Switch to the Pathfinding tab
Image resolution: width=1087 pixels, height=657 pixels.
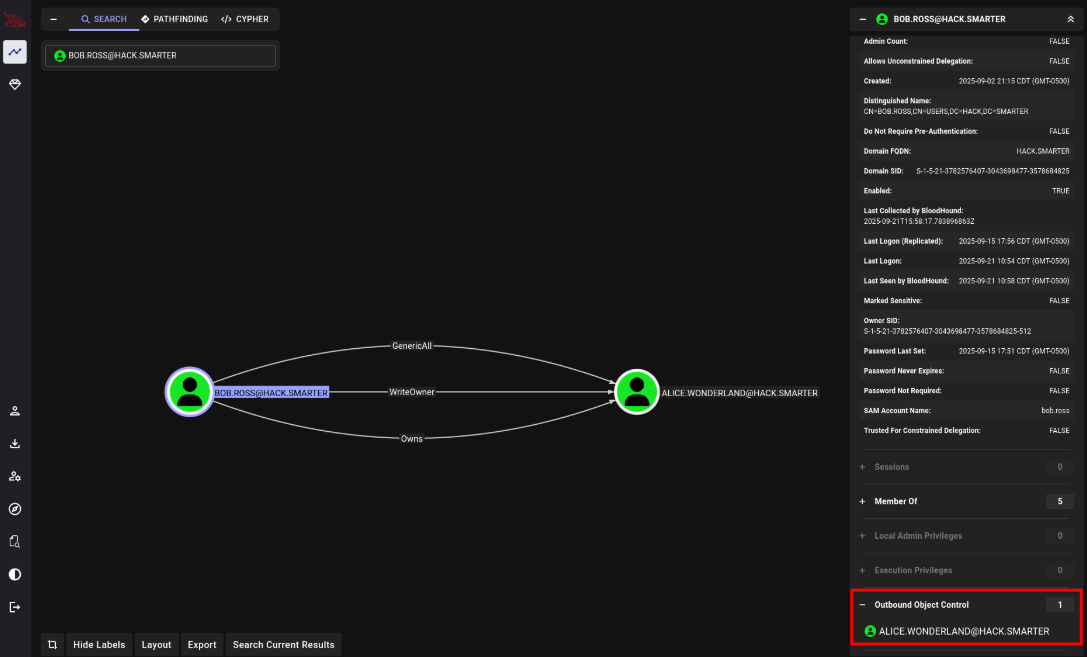174,19
